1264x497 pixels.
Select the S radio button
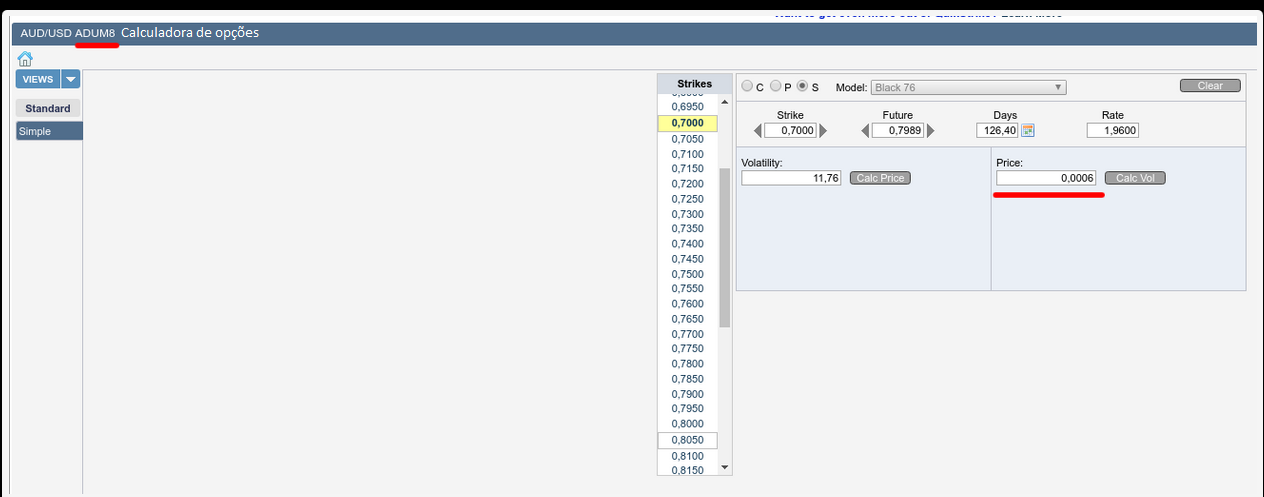[x=802, y=87]
